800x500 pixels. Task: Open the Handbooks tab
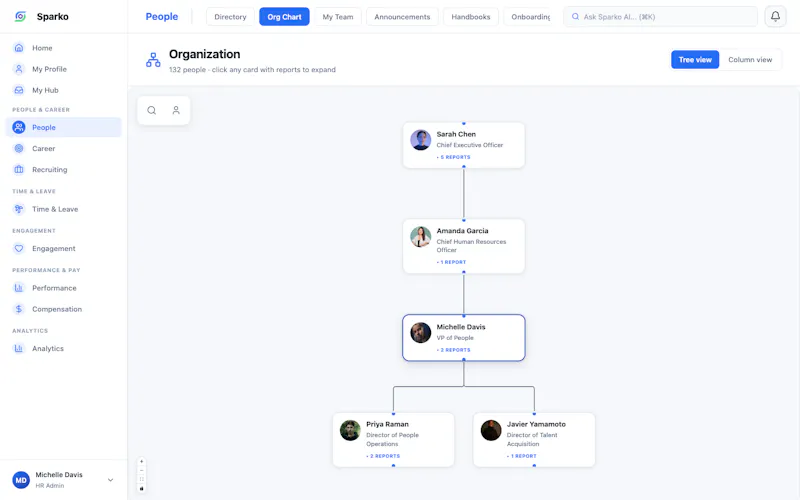click(x=470, y=17)
